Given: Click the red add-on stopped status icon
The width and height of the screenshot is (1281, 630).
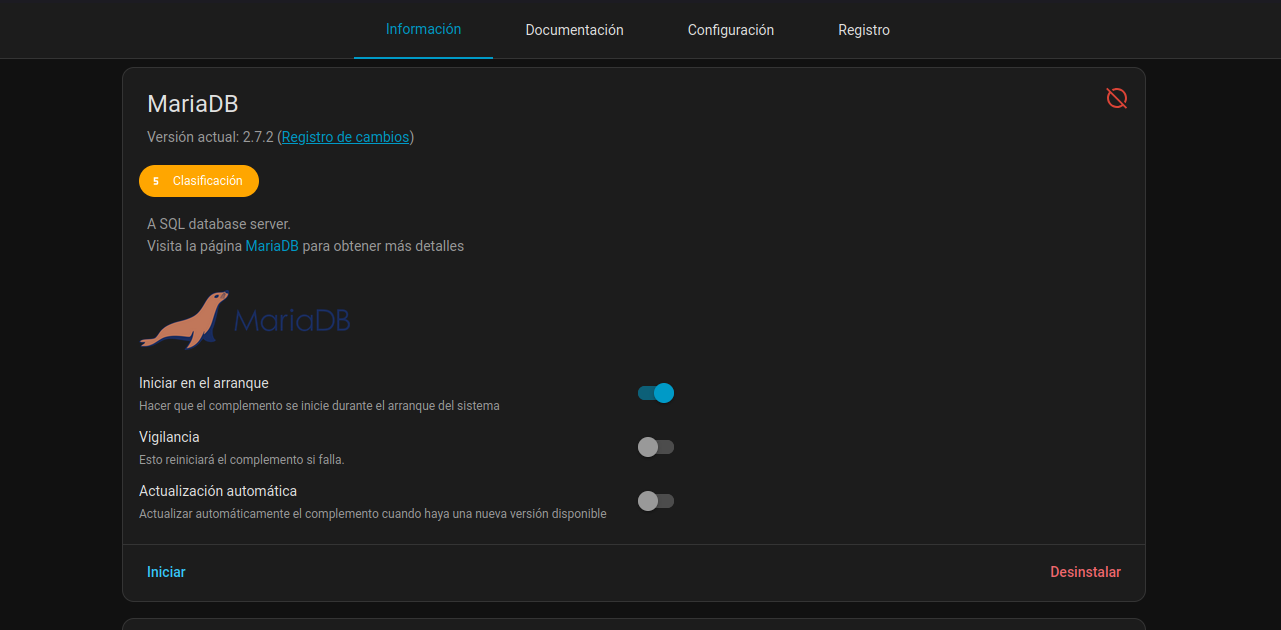Looking at the screenshot, I should [x=1116, y=98].
